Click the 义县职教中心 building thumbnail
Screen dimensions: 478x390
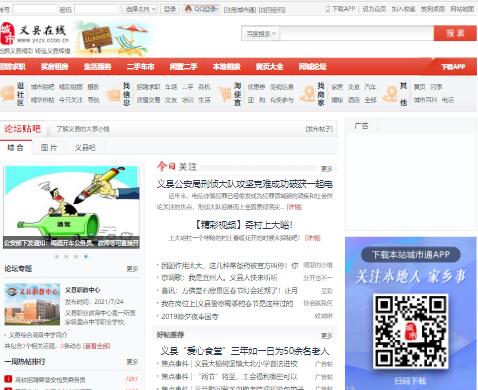pyautogui.click(x=32, y=304)
